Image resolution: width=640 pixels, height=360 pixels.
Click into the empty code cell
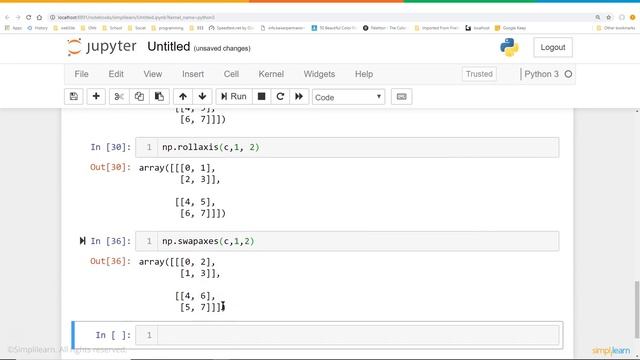coord(358,335)
